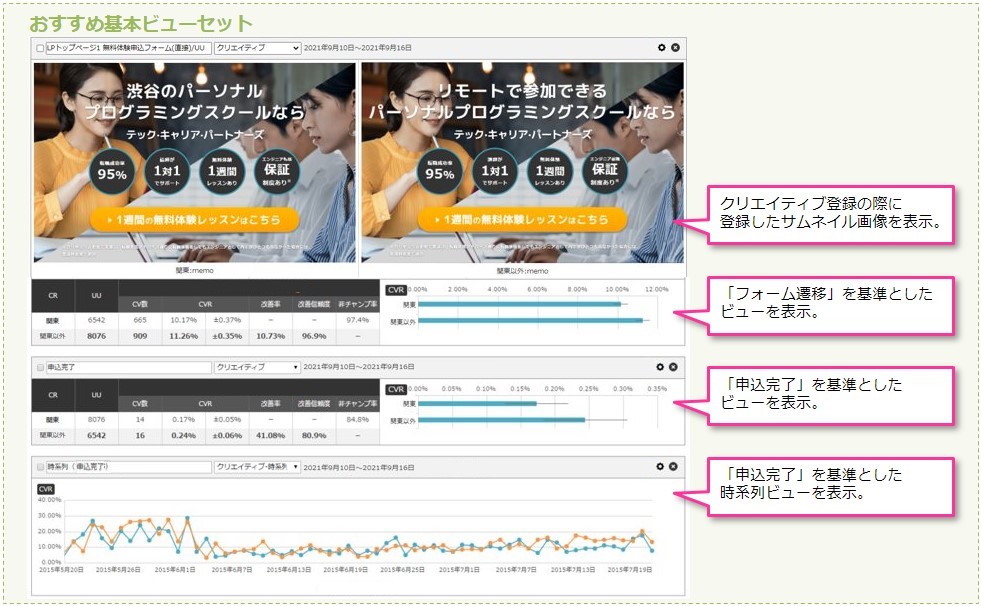Select the リモートで参加できる creative thumbnail

point(522,163)
